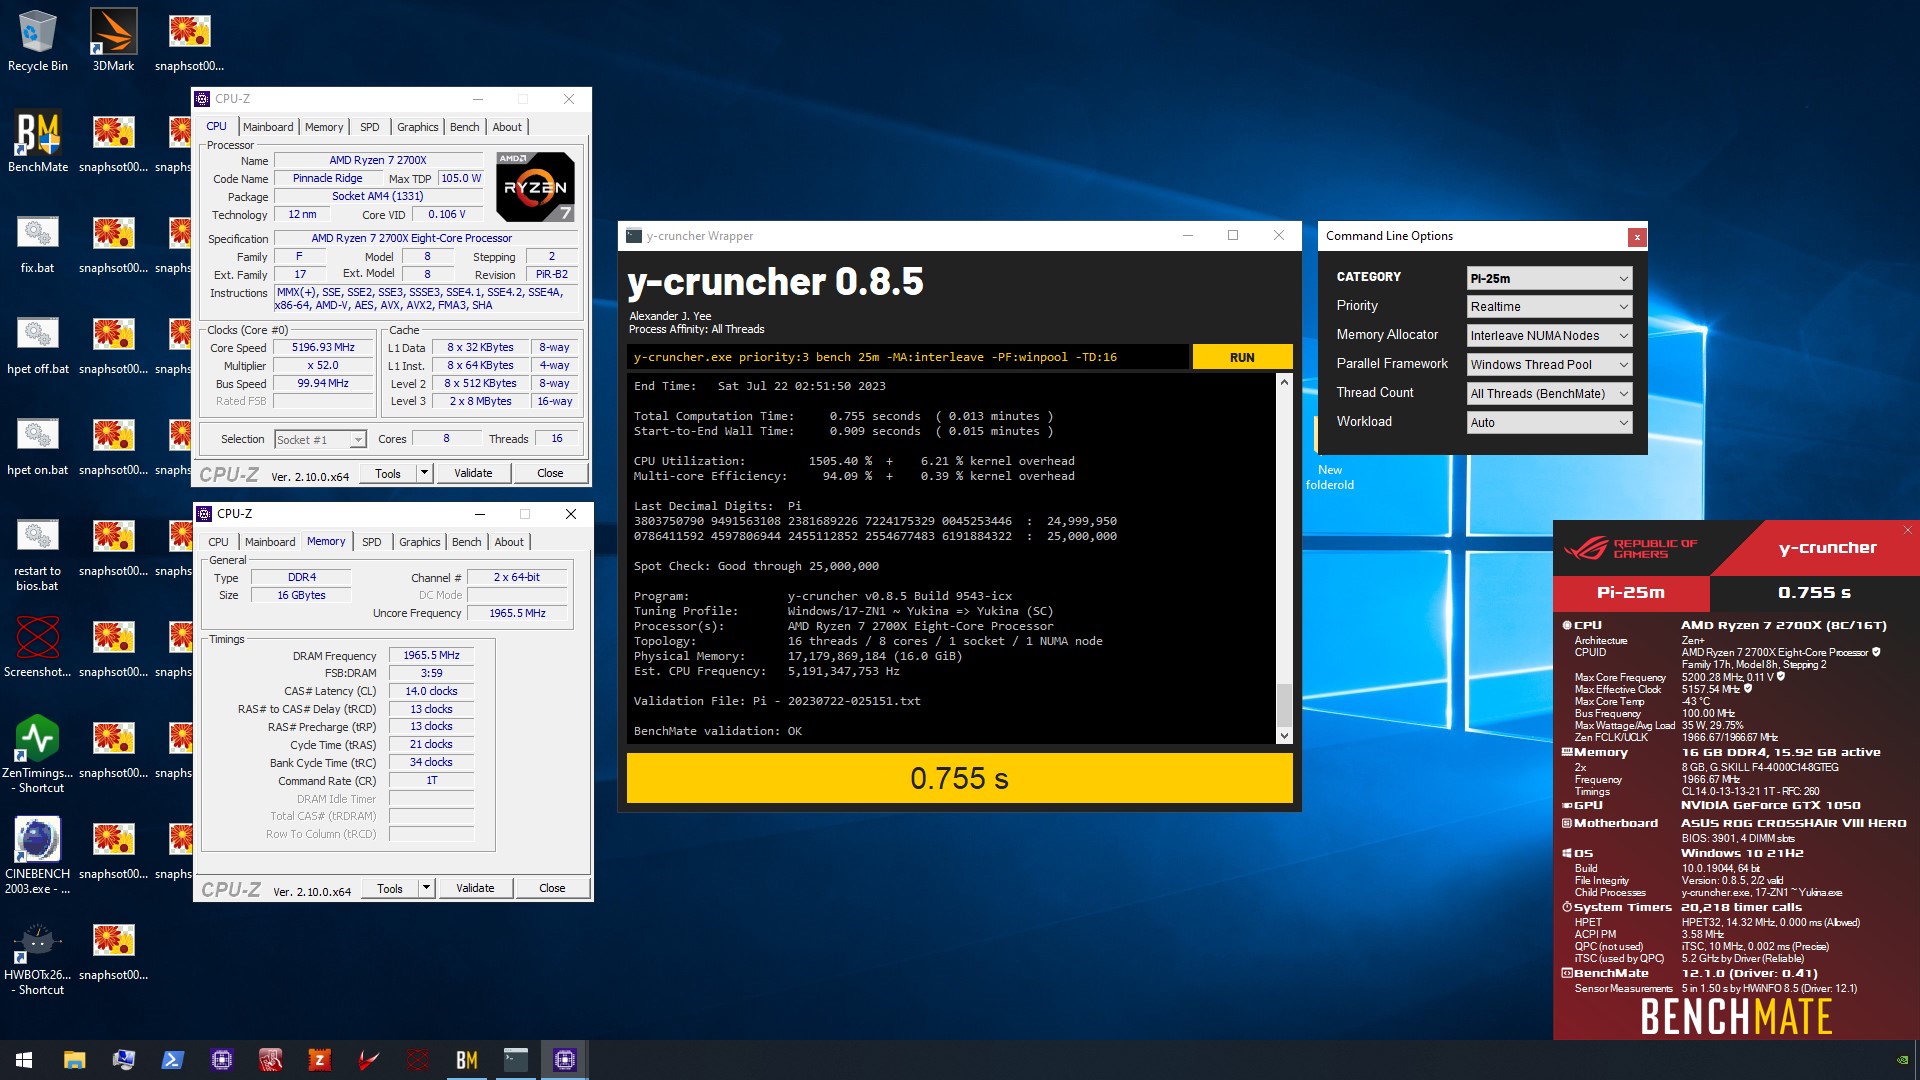Viewport: 1920px width, 1080px height.
Task: Expand the Memory Allocator dropdown
Action: pos(1549,336)
